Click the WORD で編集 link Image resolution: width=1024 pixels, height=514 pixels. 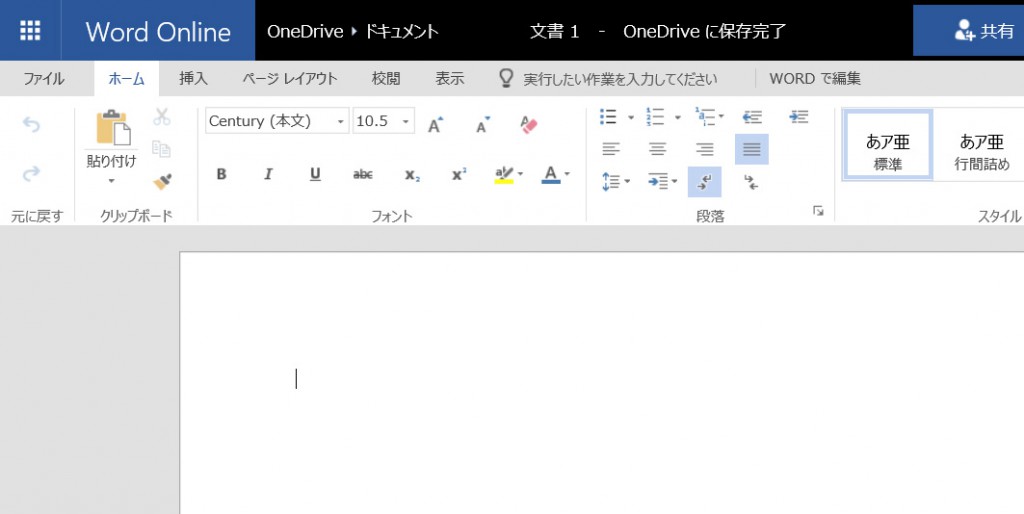pyautogui.click(x=815, y=78)
